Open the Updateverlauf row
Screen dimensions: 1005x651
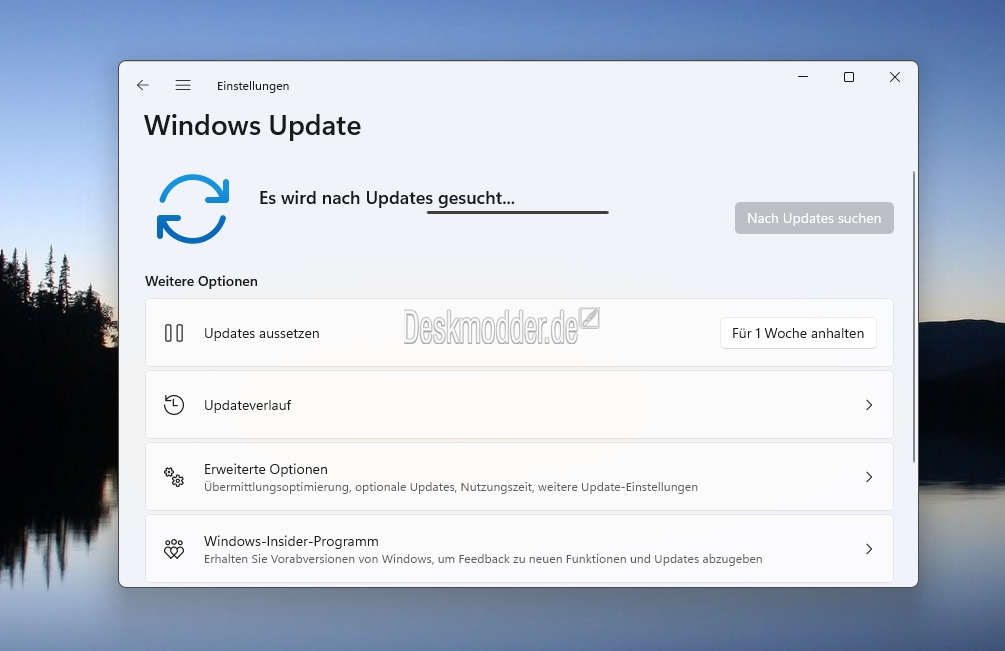(519, 405)
